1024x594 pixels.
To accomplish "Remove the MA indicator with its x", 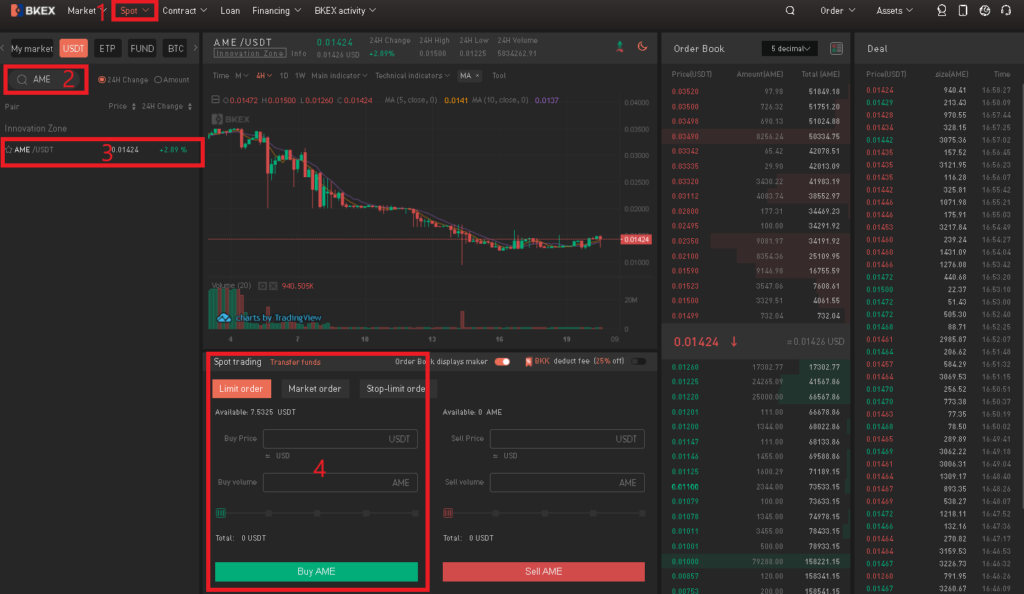I will tap(477, 76).
